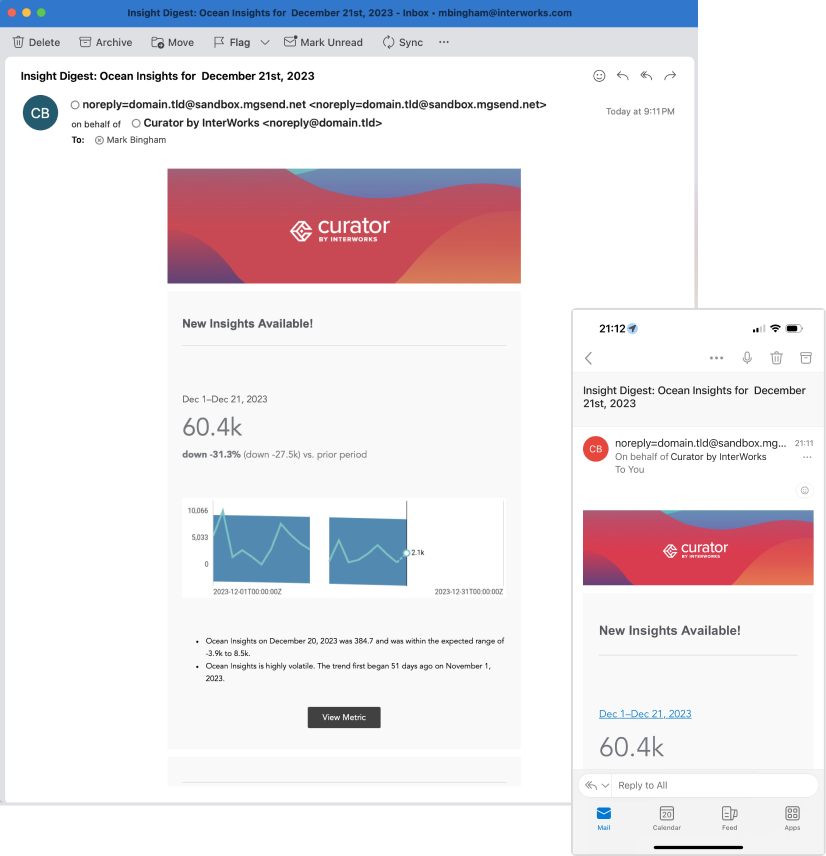The width and height of the screenshot is (826, 856).
Task: Open message options dots under 21:11
Action: coord(807,457)
